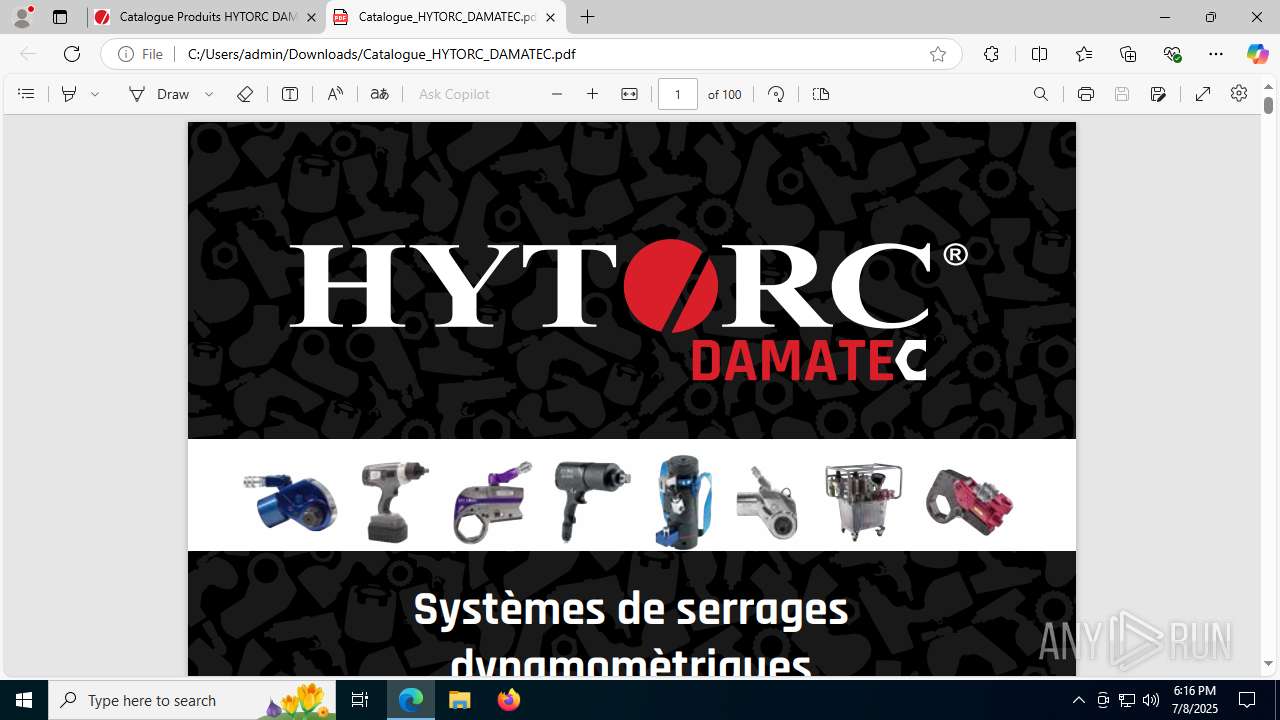Toggle Split screen view

[x=1039, y=54]
